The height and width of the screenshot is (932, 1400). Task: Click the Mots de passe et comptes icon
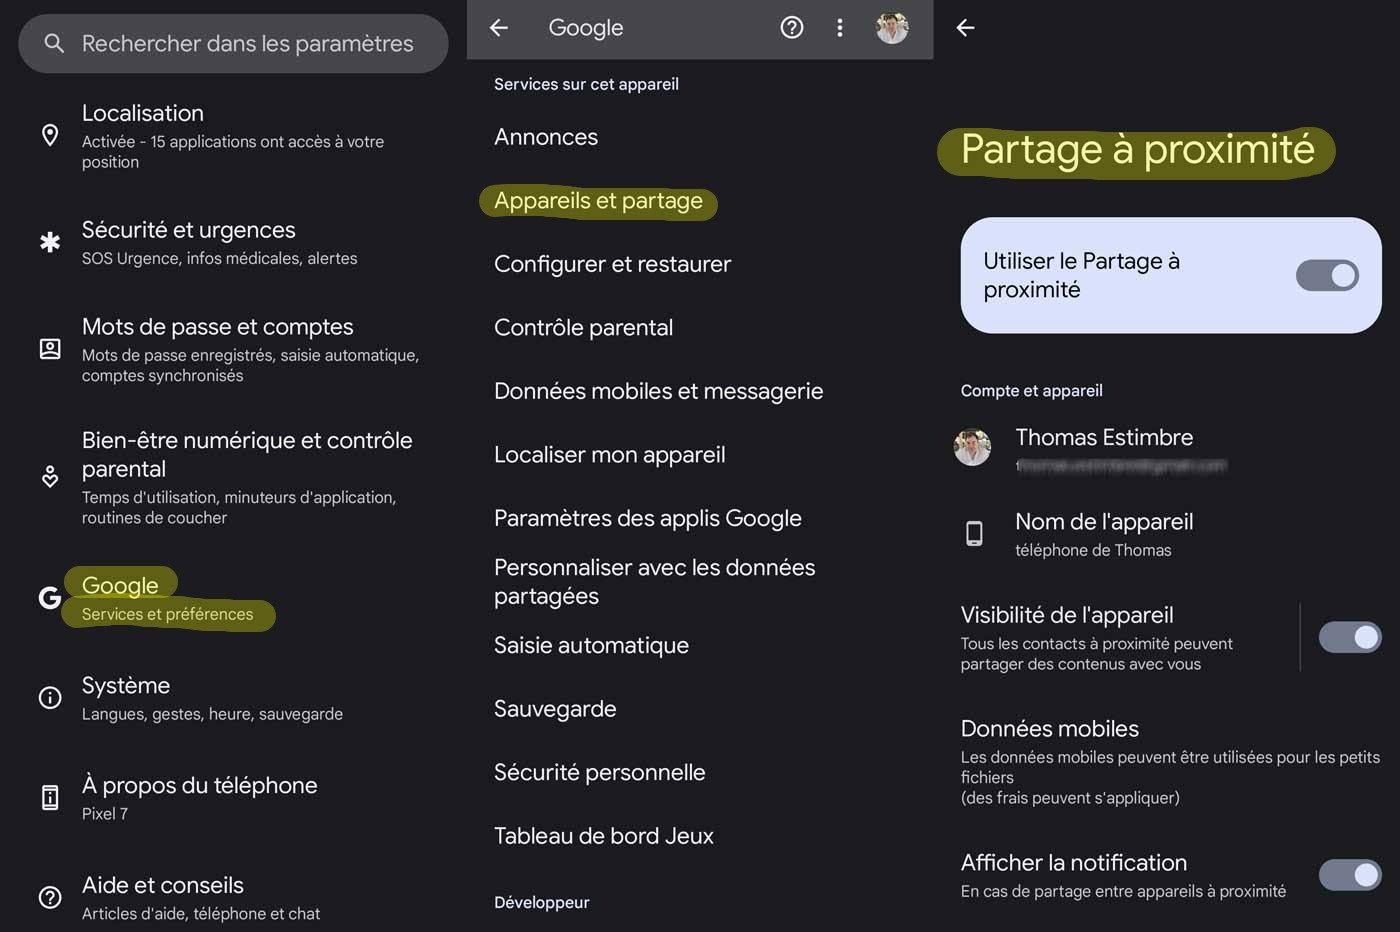pos(50,349)
